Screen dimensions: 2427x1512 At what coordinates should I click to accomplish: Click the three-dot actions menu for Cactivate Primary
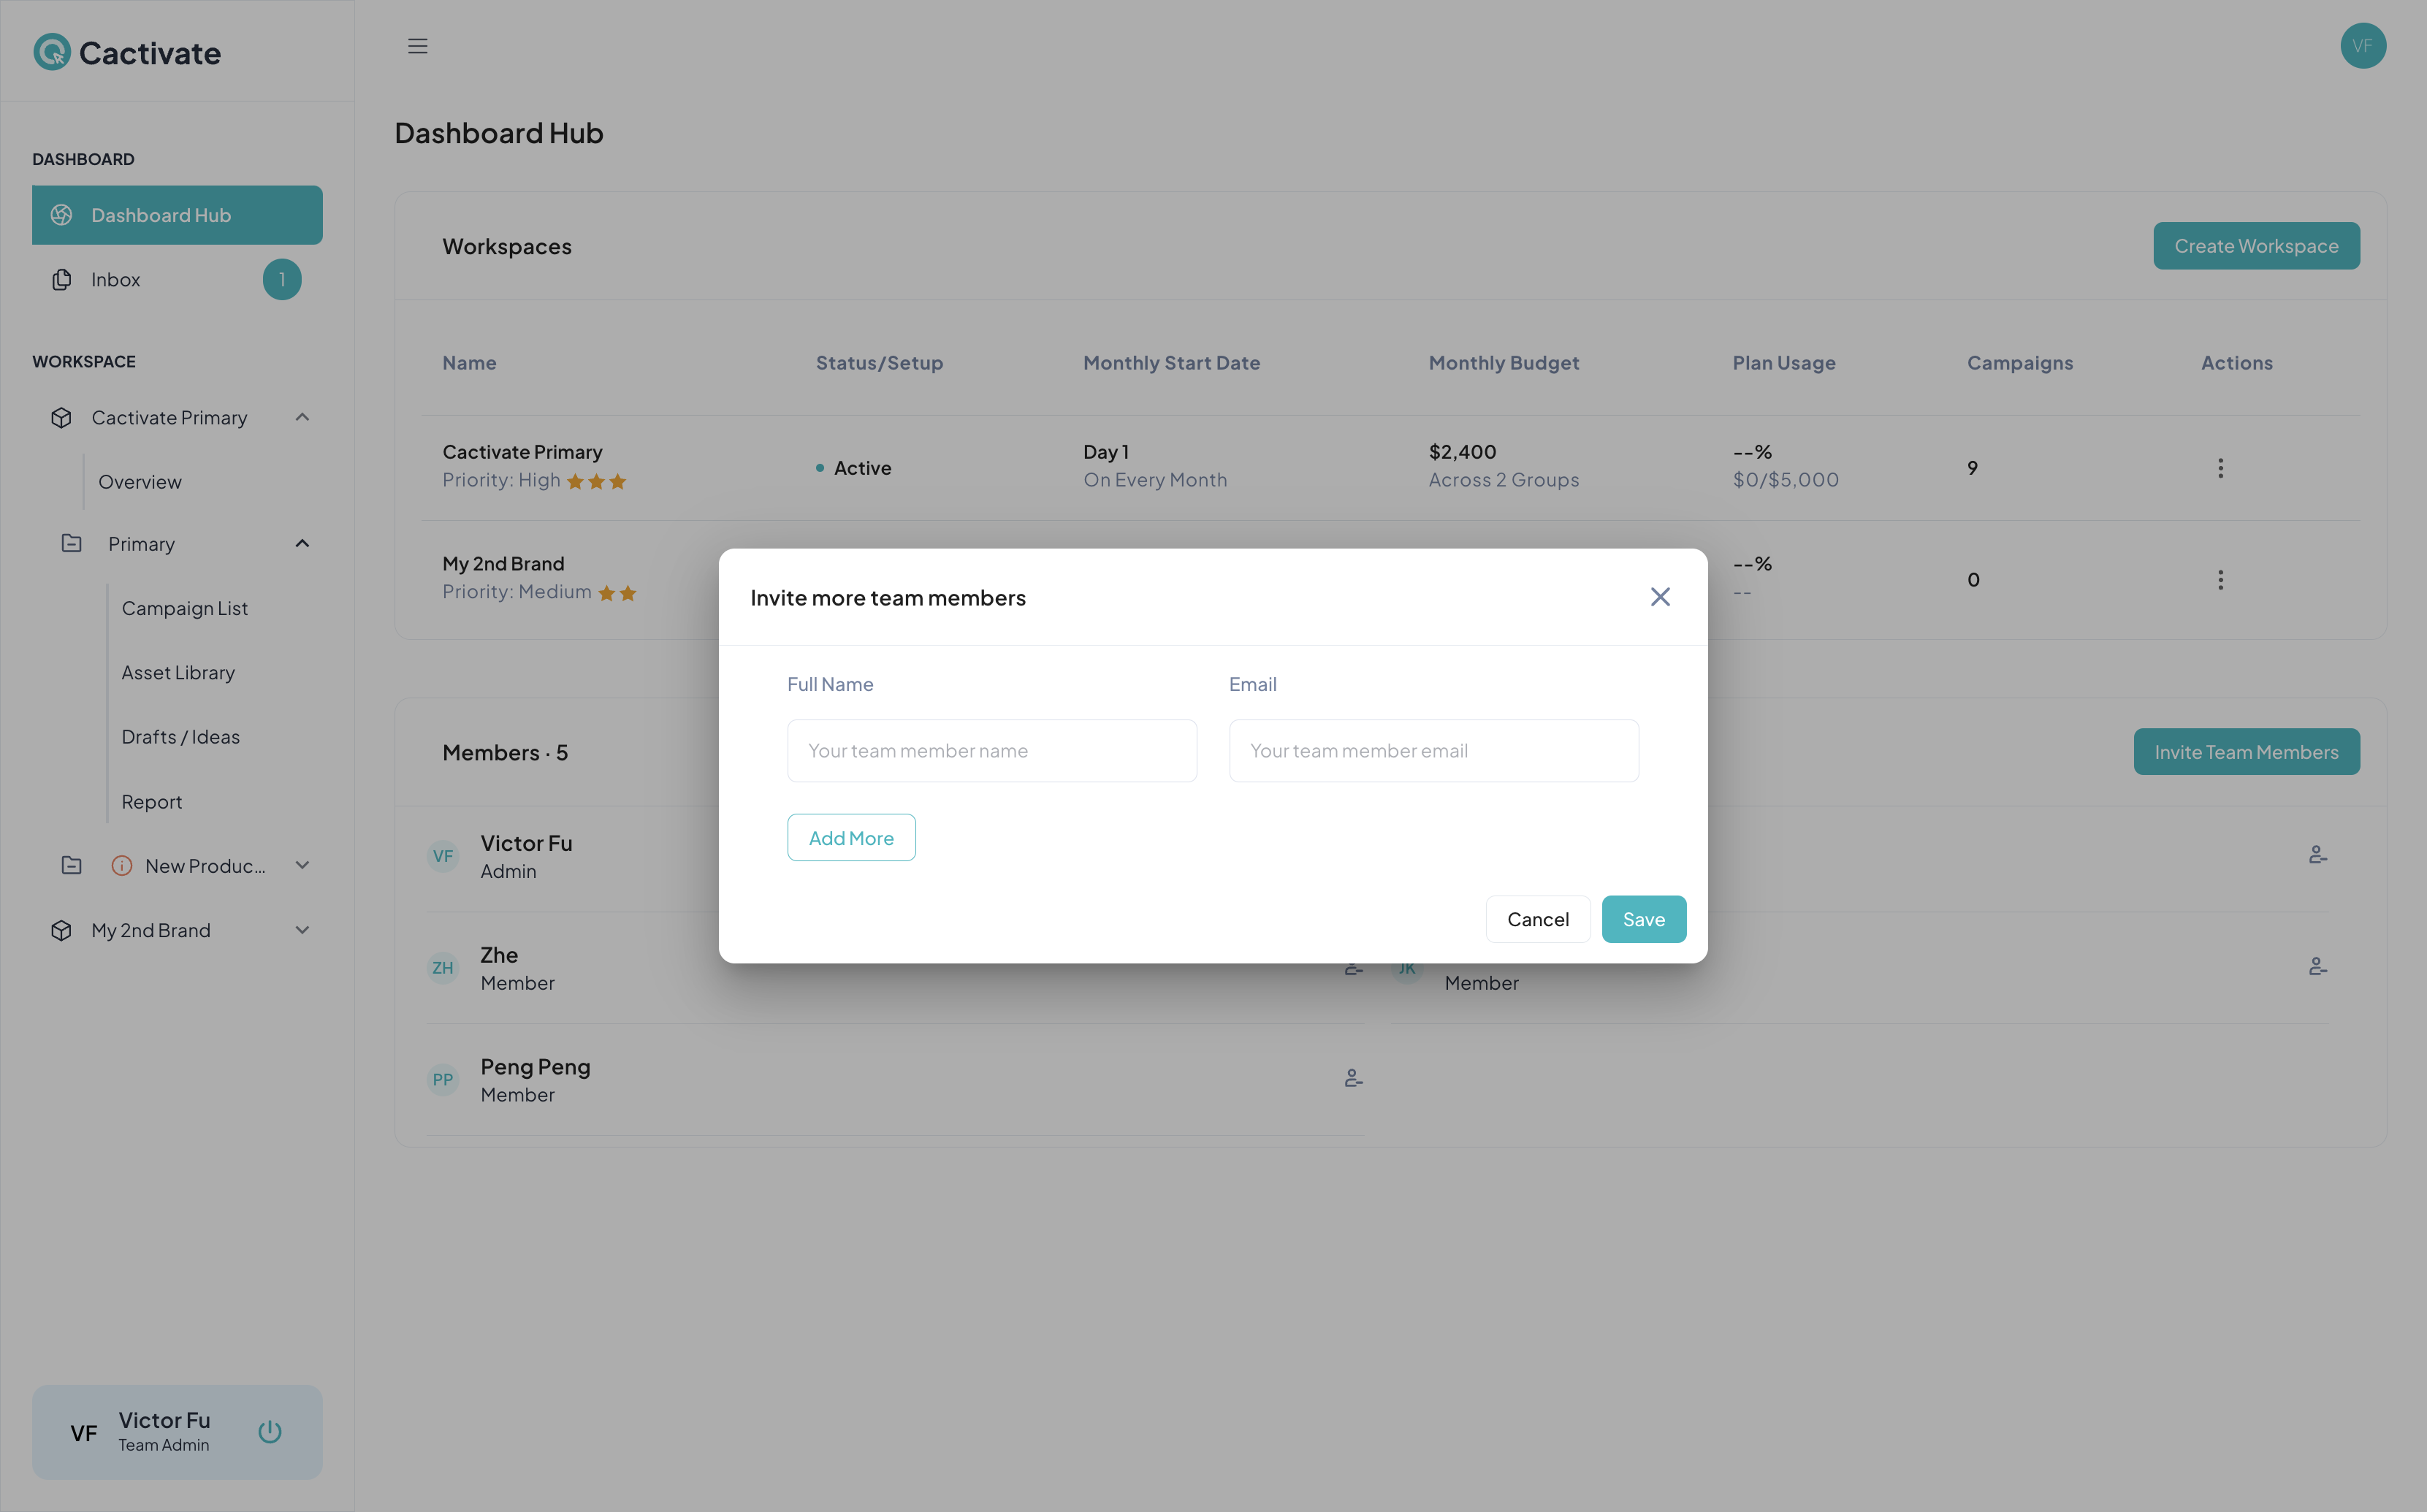pyautogui.click(x=2222, y=467)
